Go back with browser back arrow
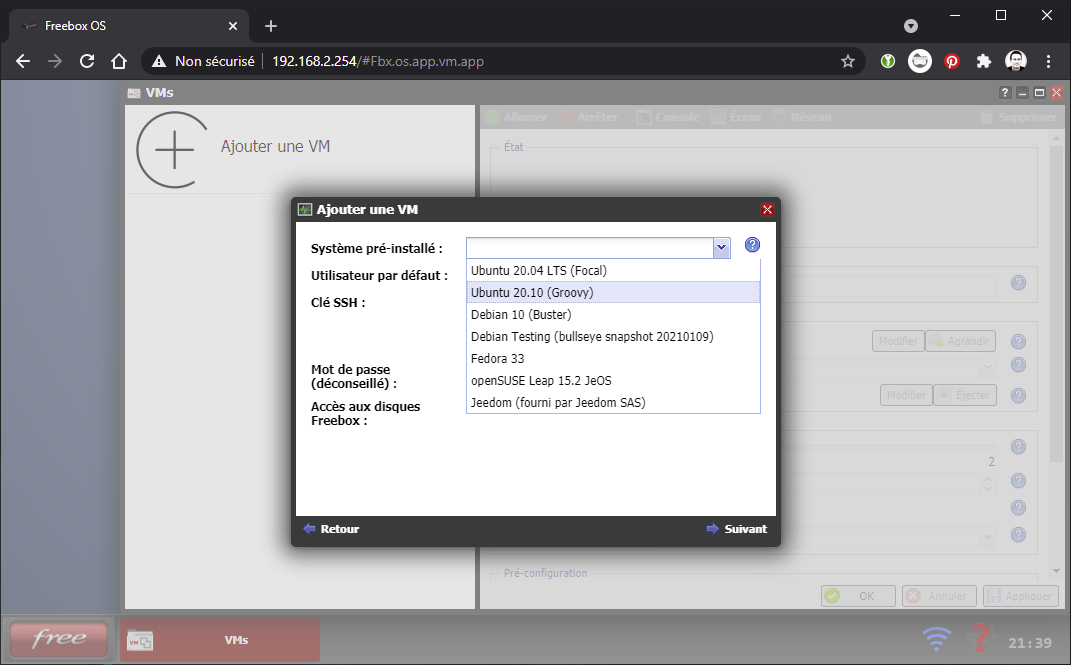The width and height of the screenshot is (1071, 665). pyautogui.click(x=23, y=61)
